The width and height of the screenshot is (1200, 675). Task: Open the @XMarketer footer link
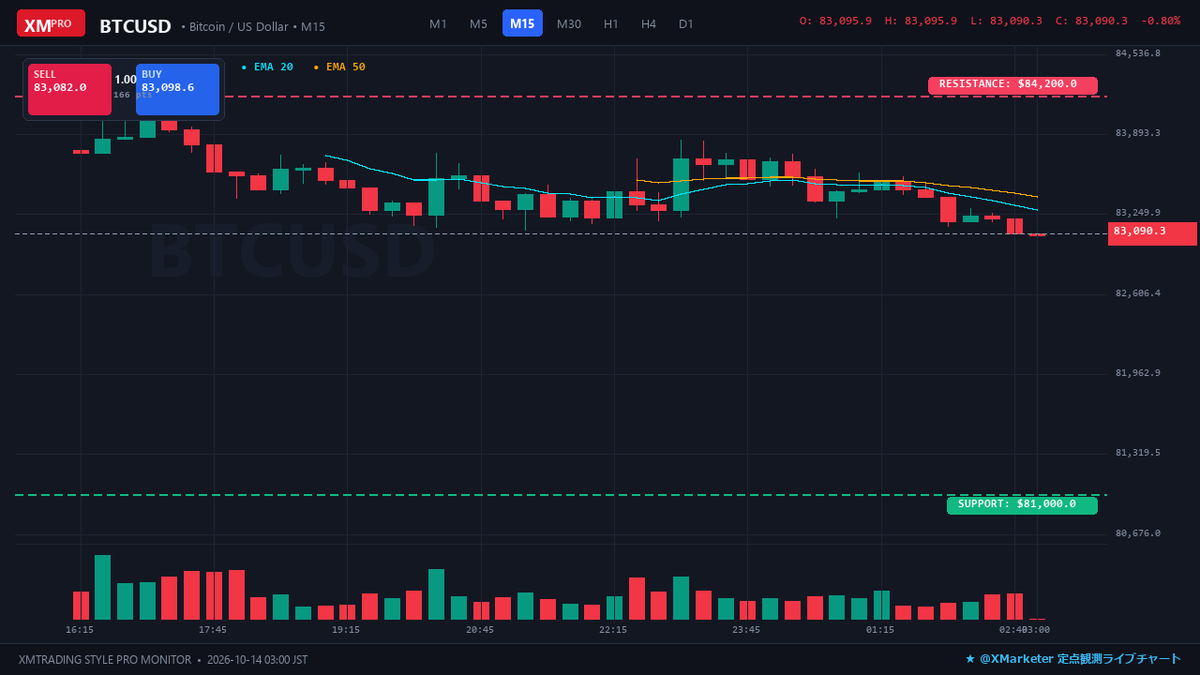(x=1073, y=659)
